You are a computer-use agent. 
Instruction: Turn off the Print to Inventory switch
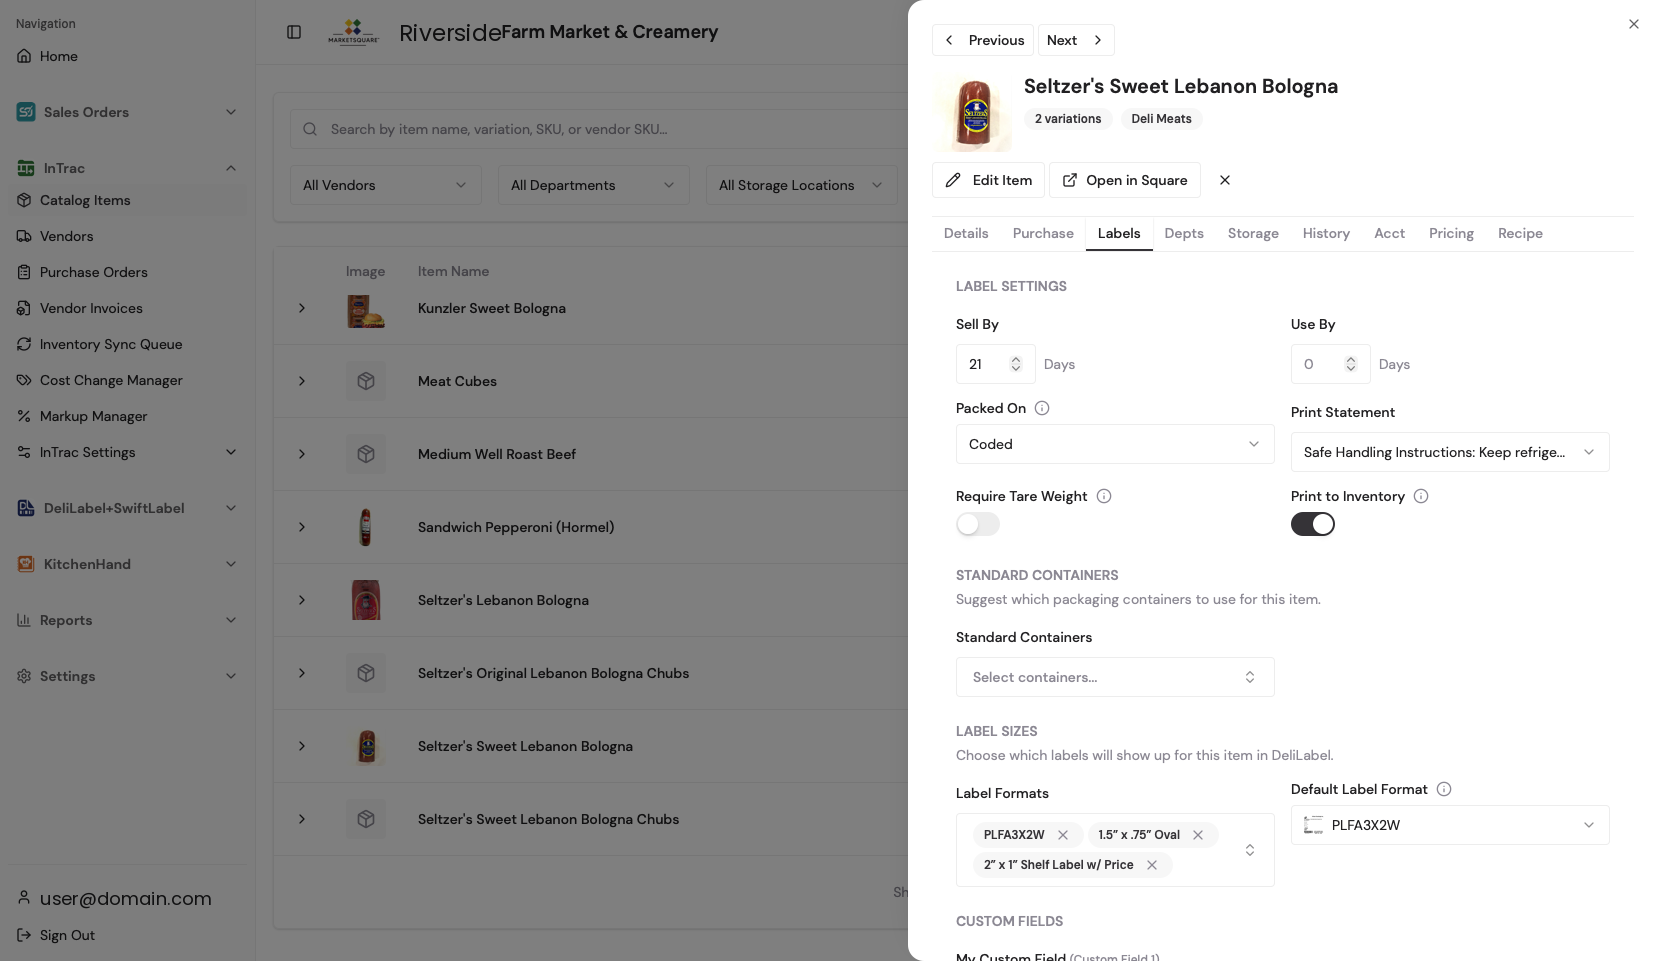point(1313,524)
